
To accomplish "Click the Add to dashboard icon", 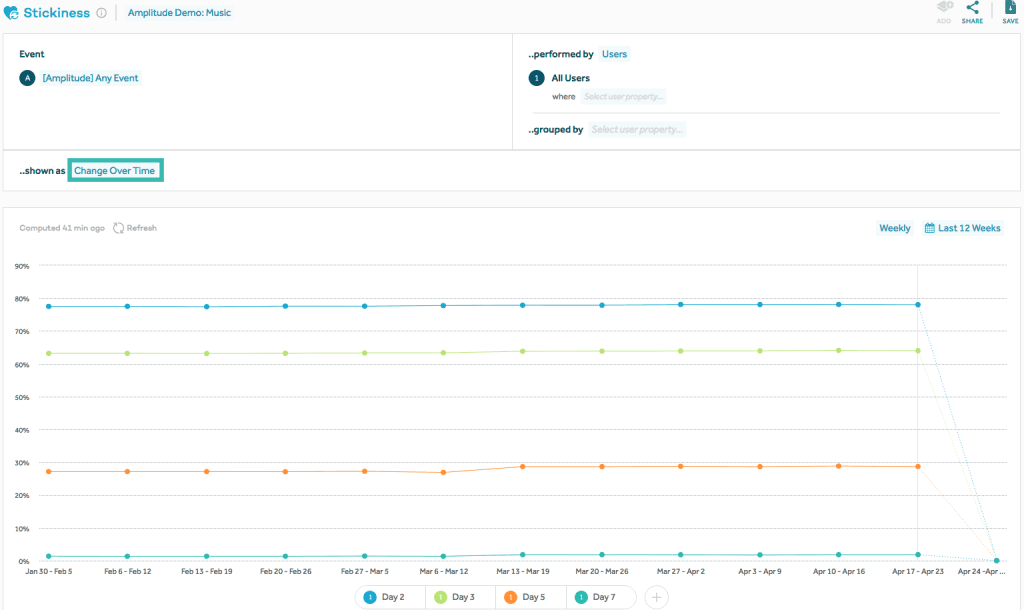I will [x=943, y=8].
